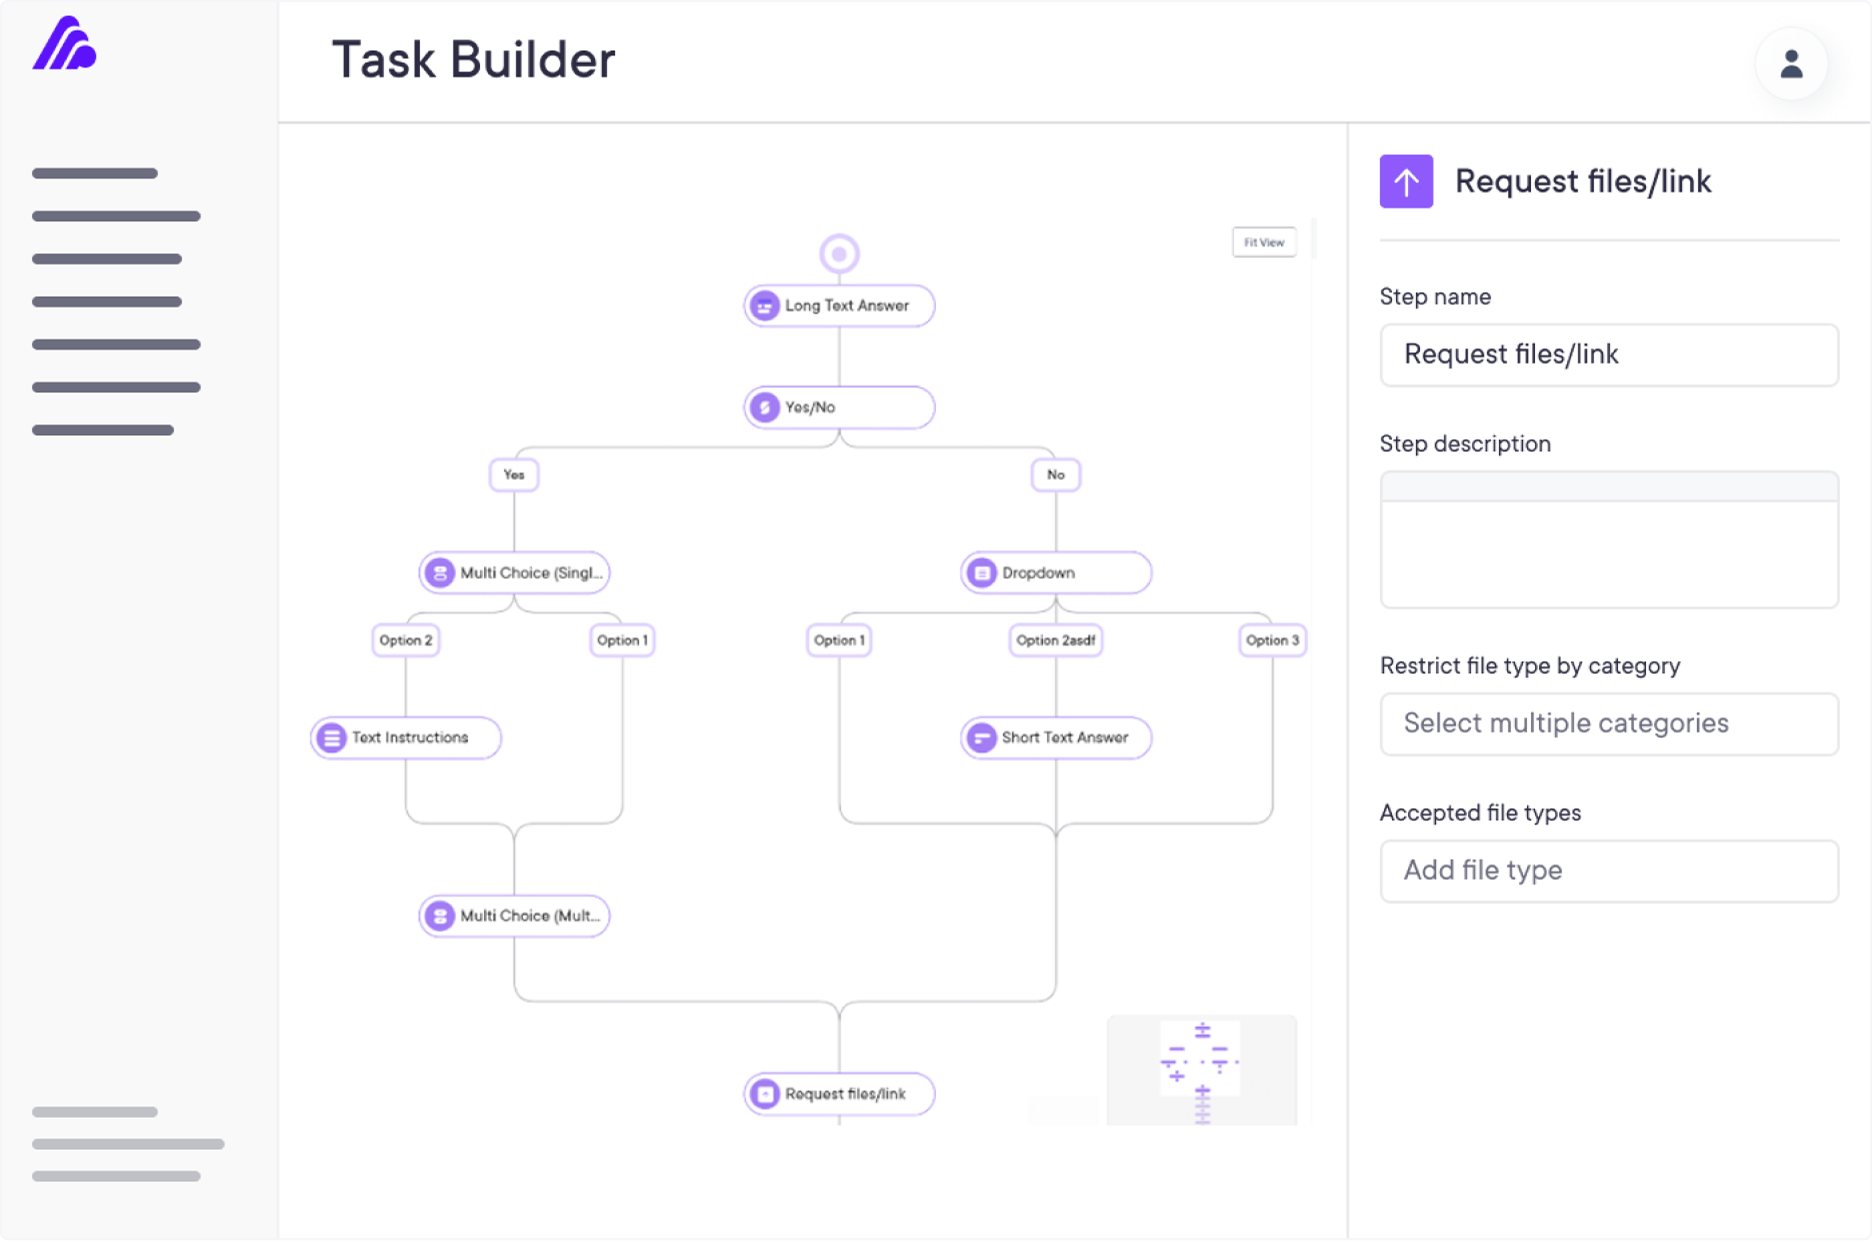Open the Restrict file type categories dropdown

1608,724
